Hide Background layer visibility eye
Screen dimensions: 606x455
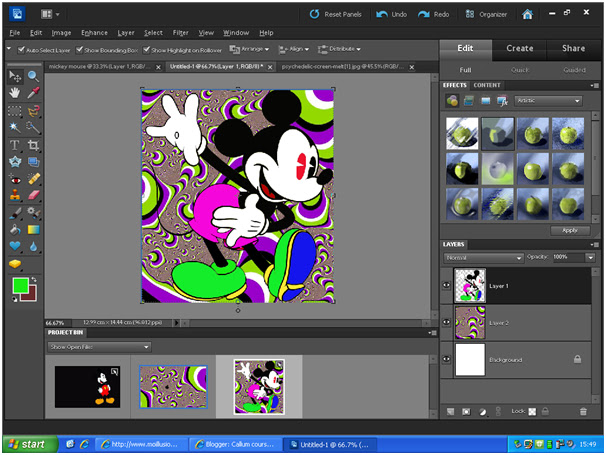click(446, 359)
